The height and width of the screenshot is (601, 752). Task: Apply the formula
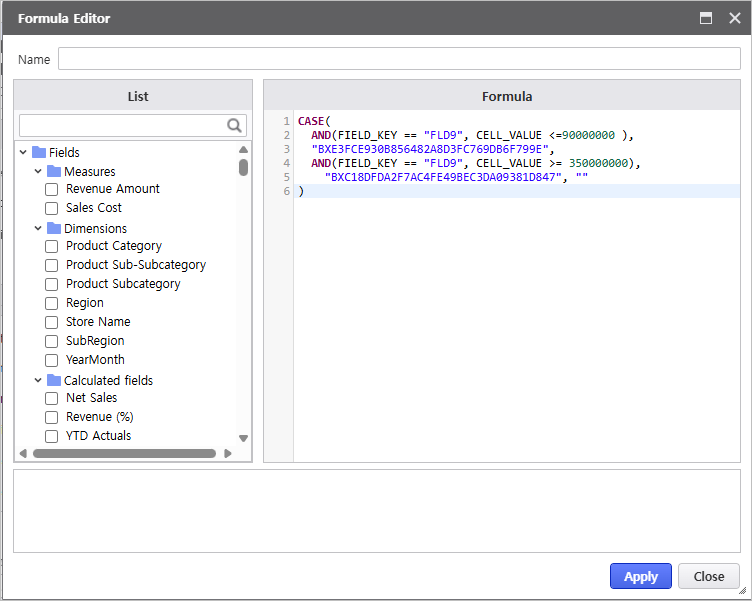(x=640, y=576)
